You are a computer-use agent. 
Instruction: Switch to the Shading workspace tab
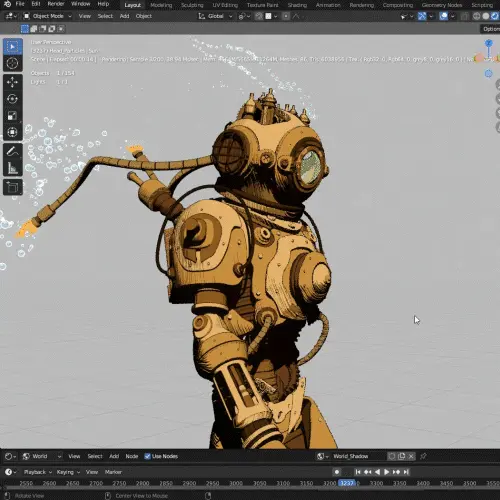coord(297,5)
